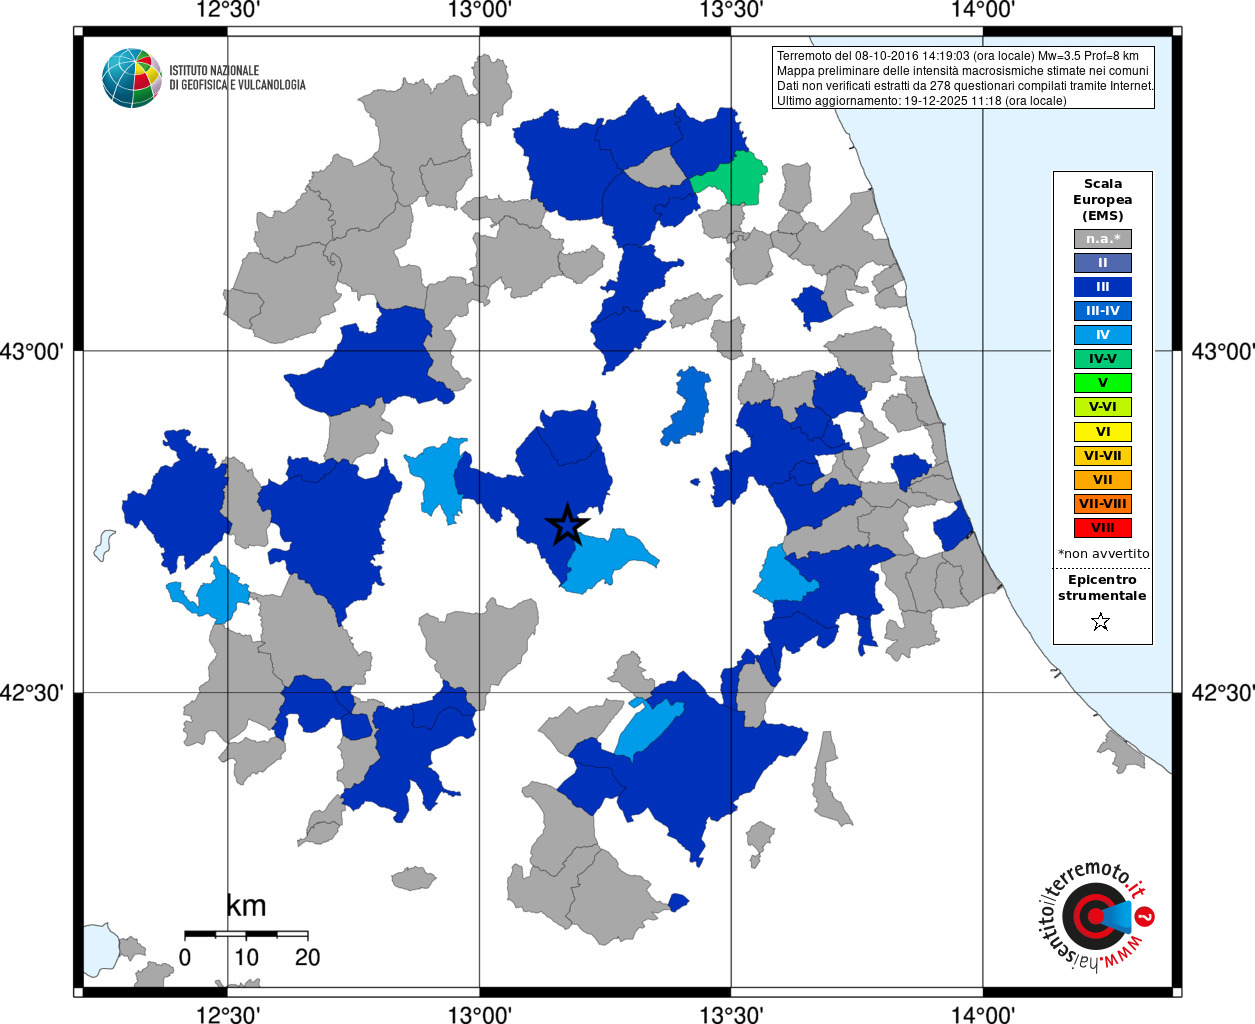This screenshot has height=1024, width=1255.
Task: Click the scale bar value 0
Action: pos(185,957)
